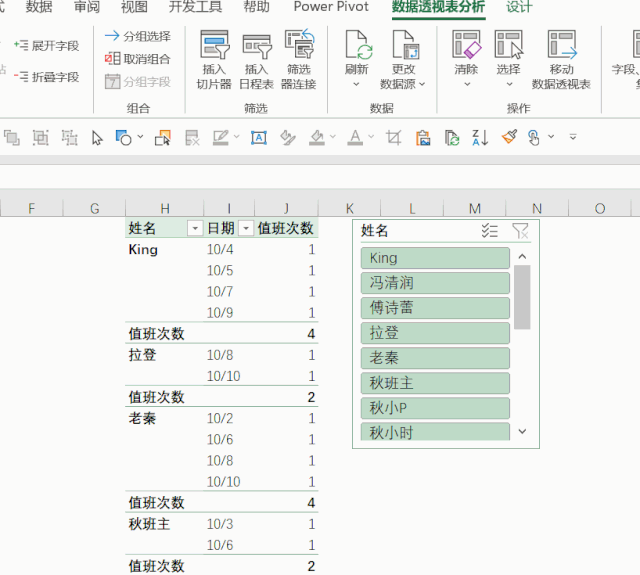640x575 pixels.
Task: Open the 开发工具 ribbon tab
Action: (x=196, y=7)
